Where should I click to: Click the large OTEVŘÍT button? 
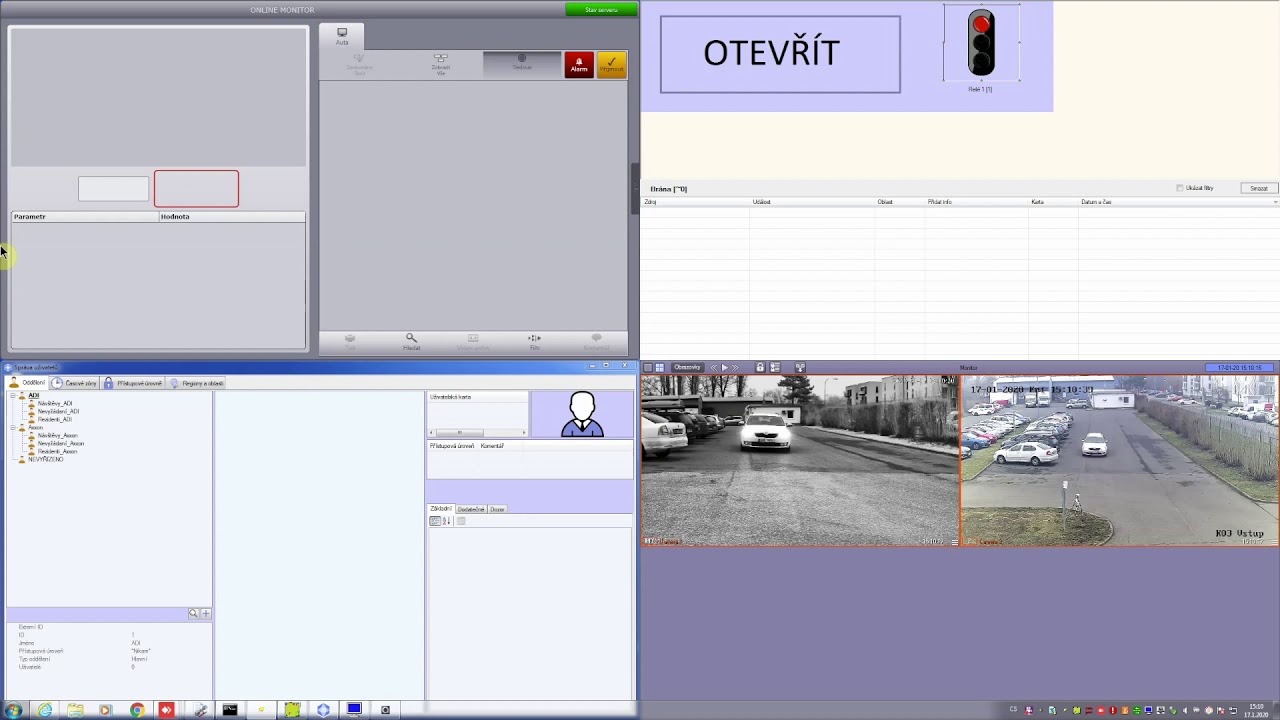coord(780,55)
